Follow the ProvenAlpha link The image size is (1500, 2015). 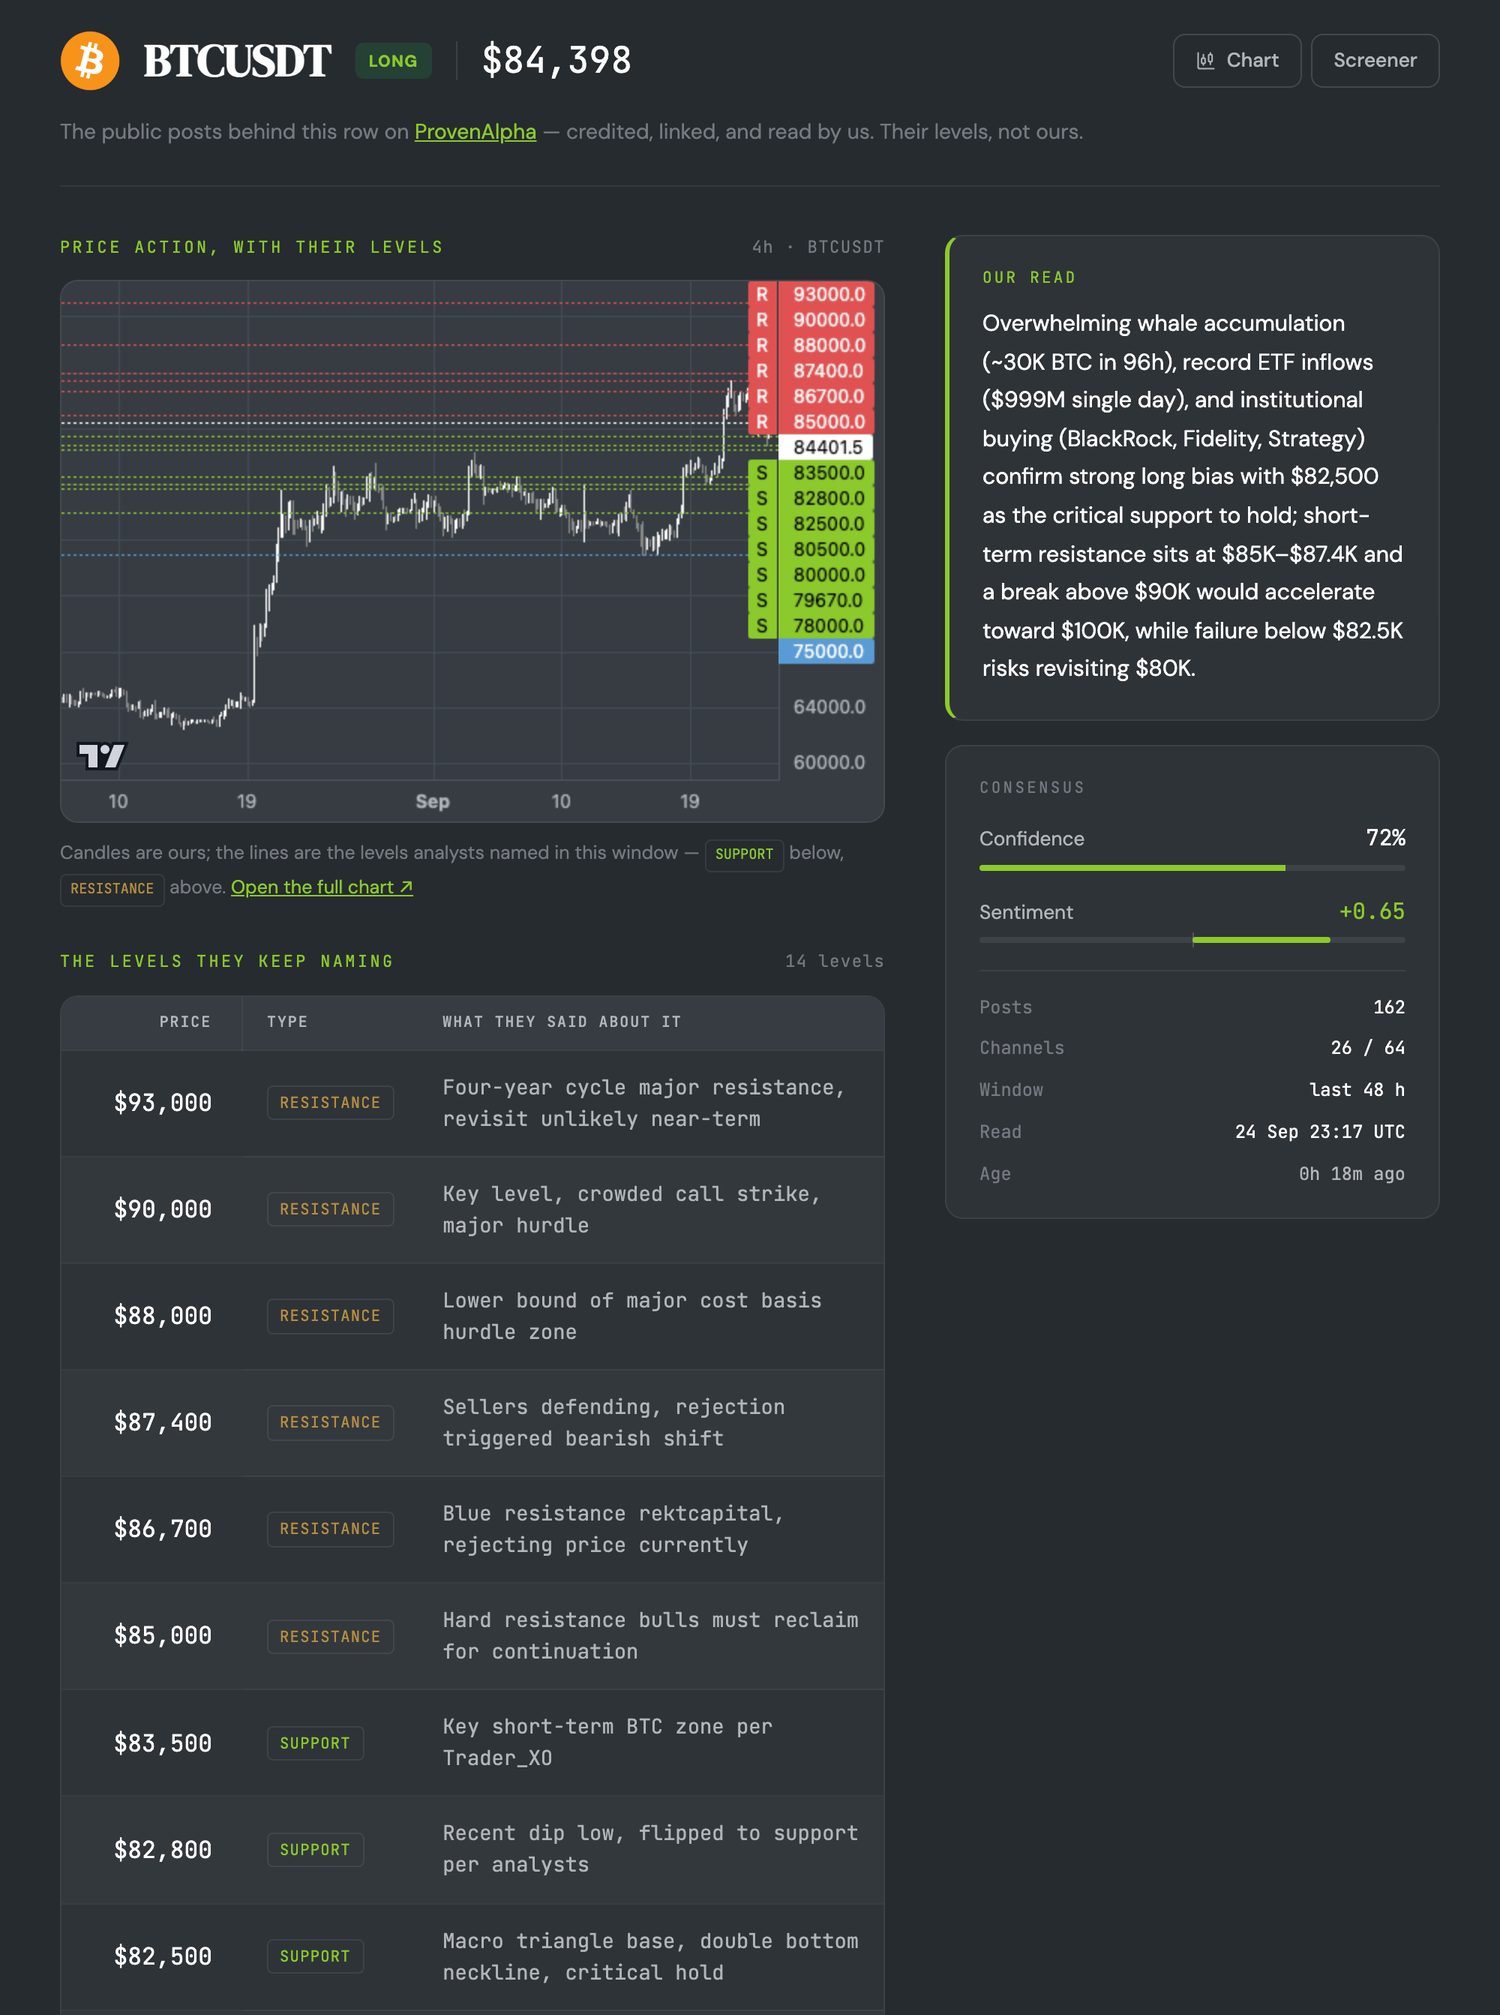(x=475, y=132)
